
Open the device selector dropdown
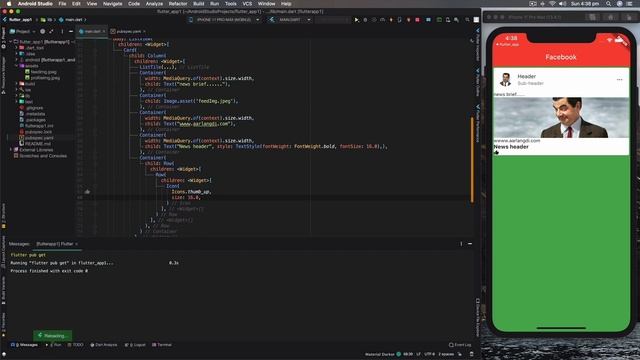pyautogui.click(x=224, y=20)
